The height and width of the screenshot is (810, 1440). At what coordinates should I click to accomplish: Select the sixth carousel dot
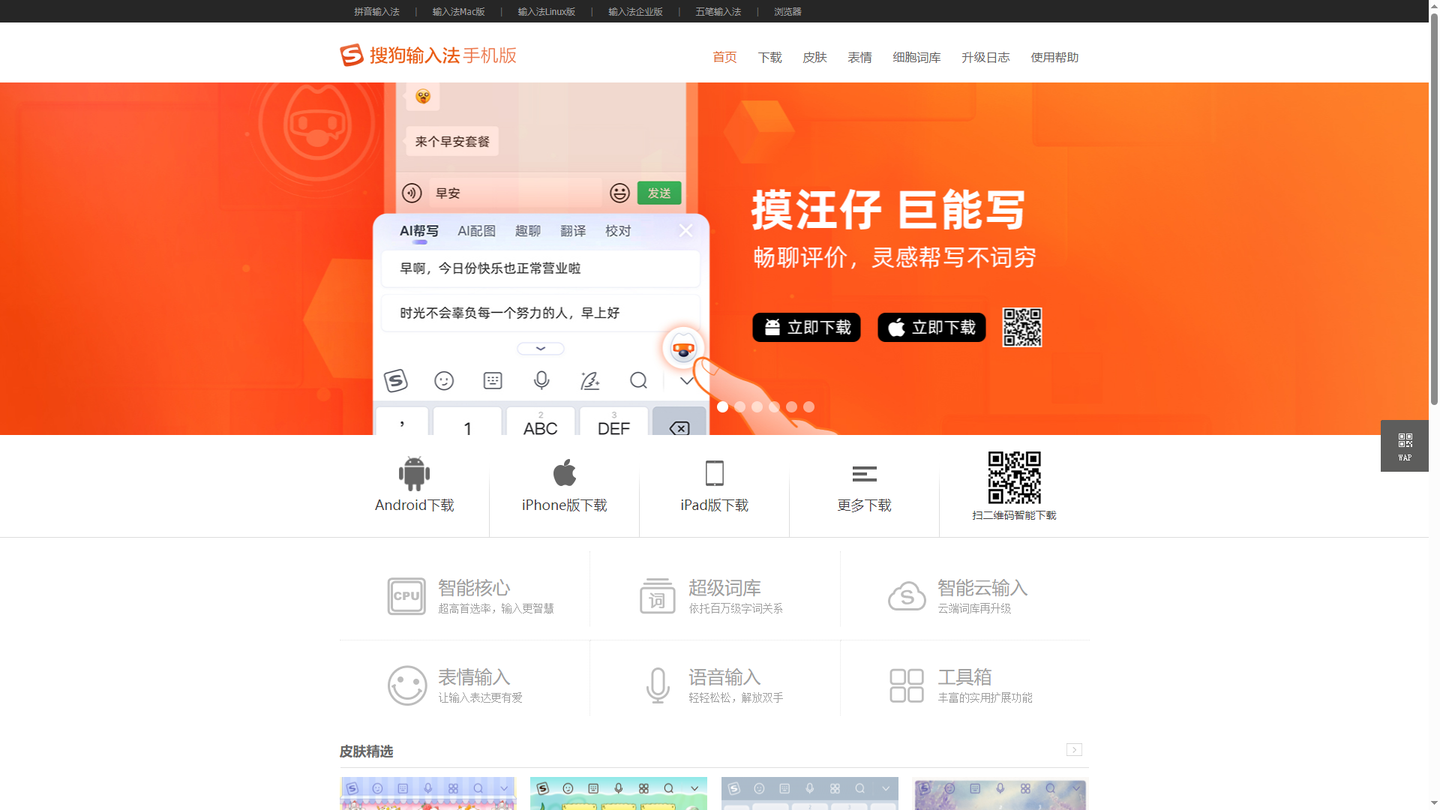tap(809, 407)
